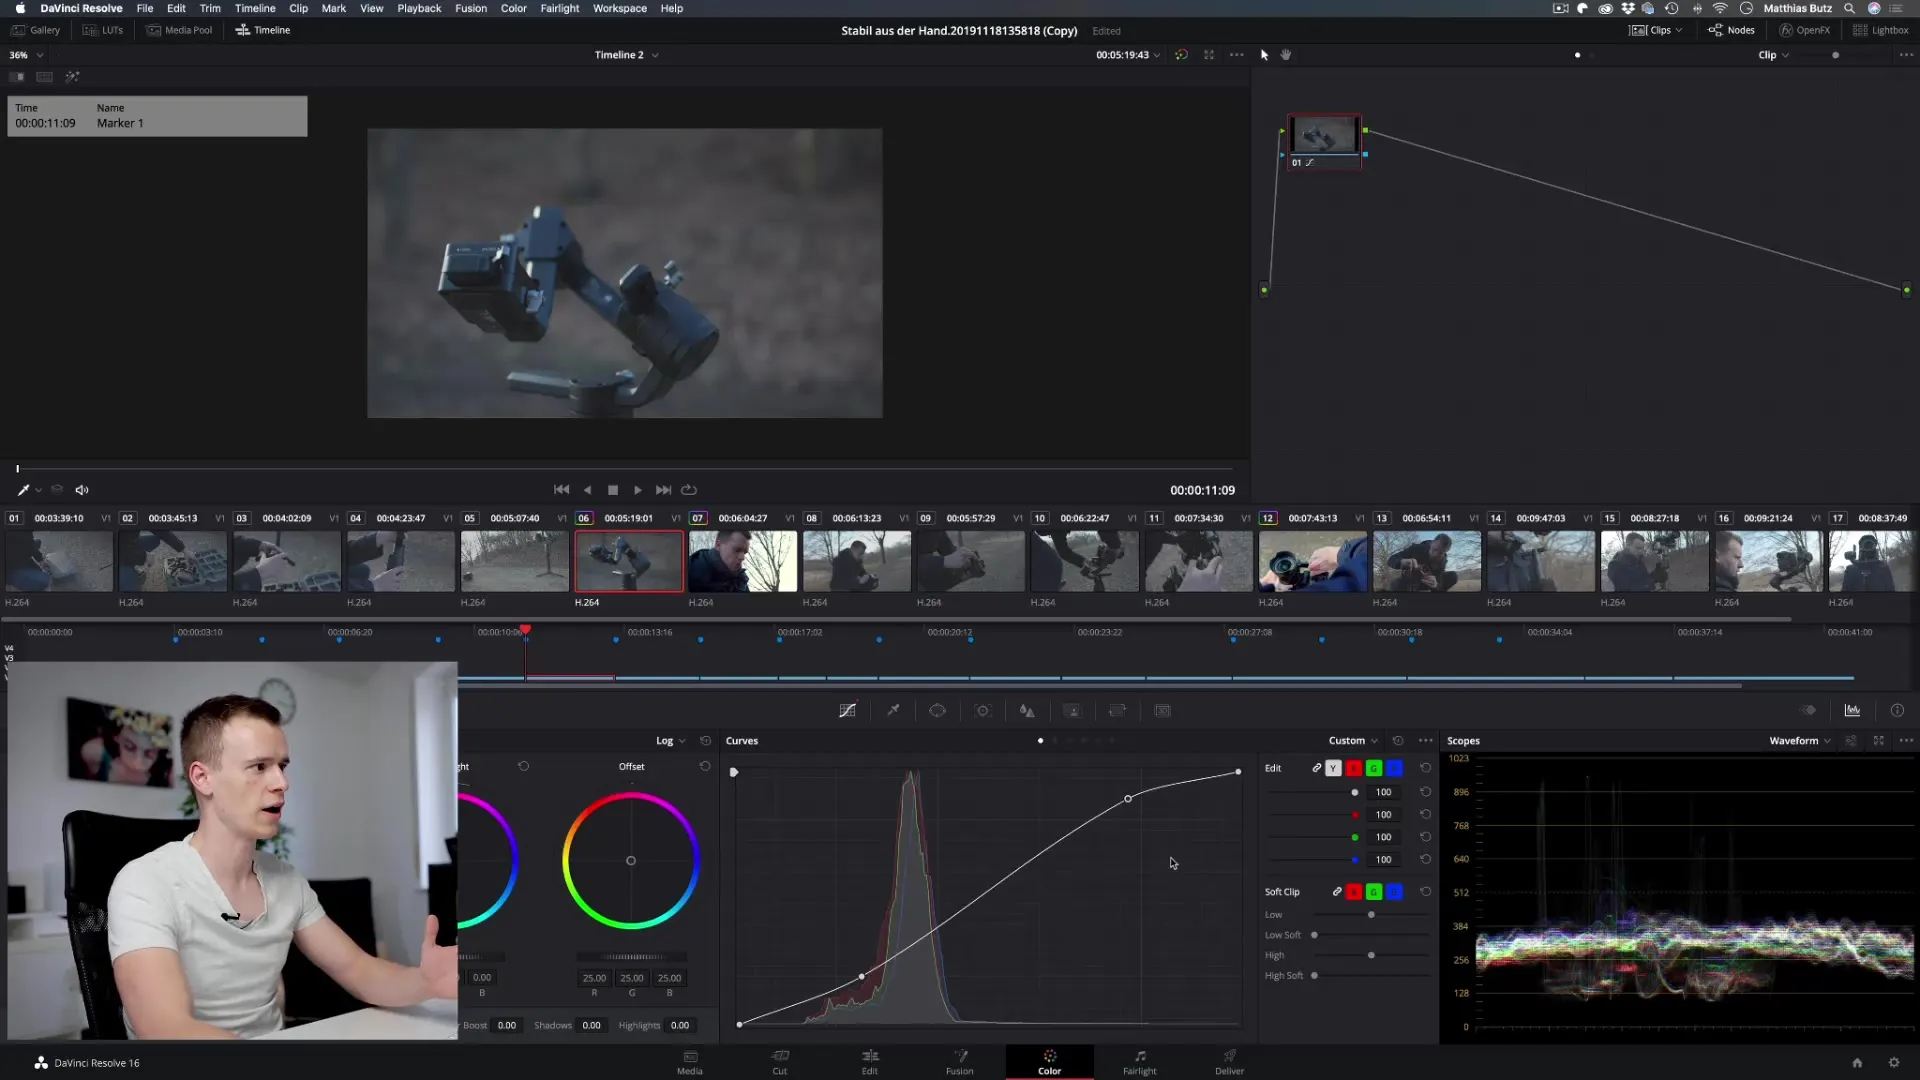The width and height of the screenshot is (1920, 1080).
Task: Select the Qualifier eyedropper tool
Action: [x=893, y=711]
